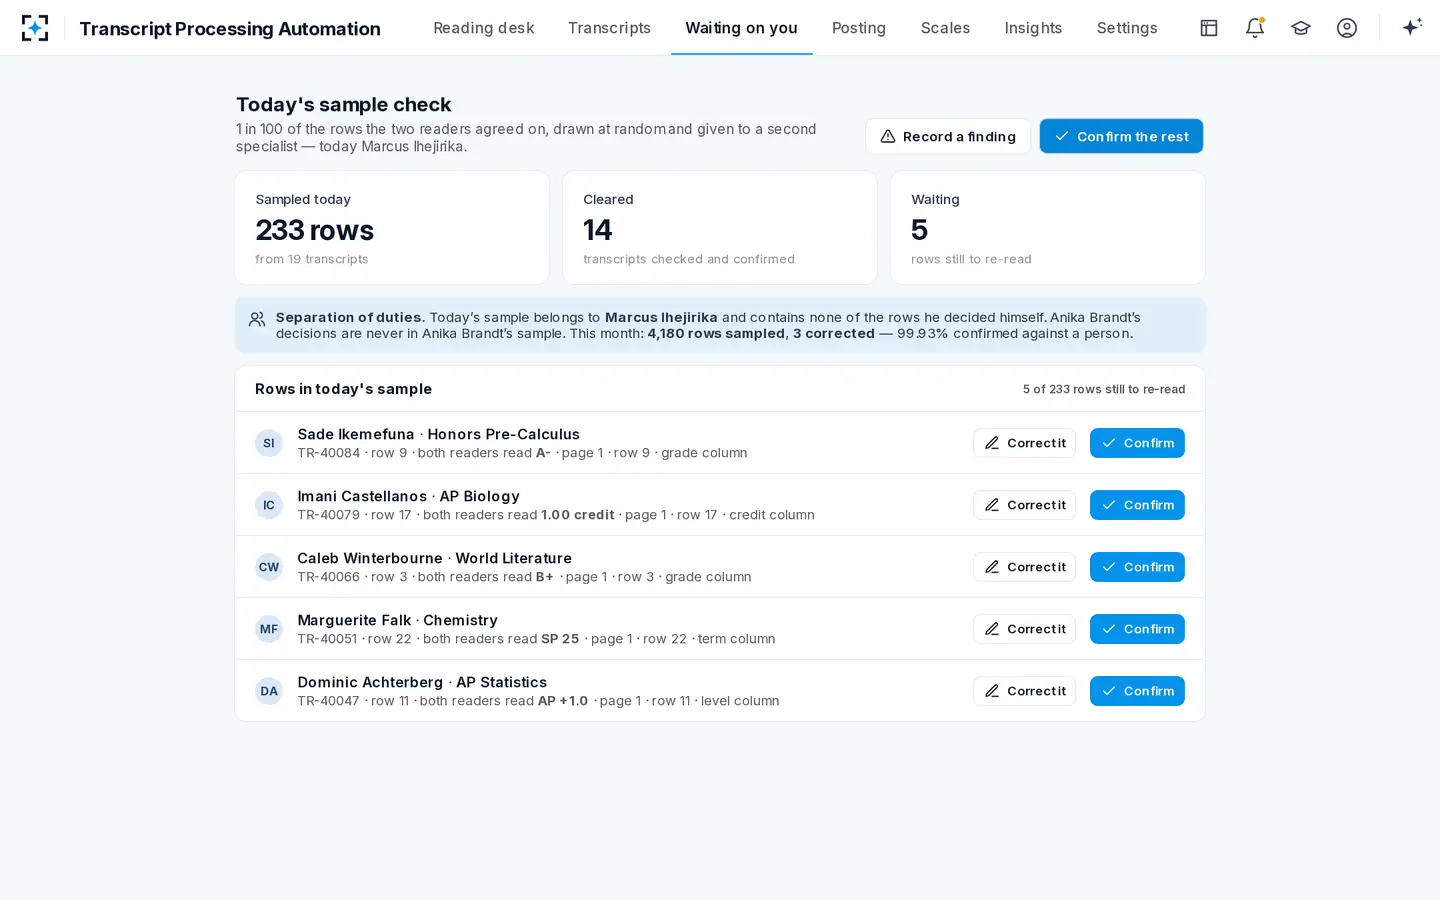1440x900 pixels.
Task: Correct the Dominic Achterberg AP Statistics row
Action: 1024,691
